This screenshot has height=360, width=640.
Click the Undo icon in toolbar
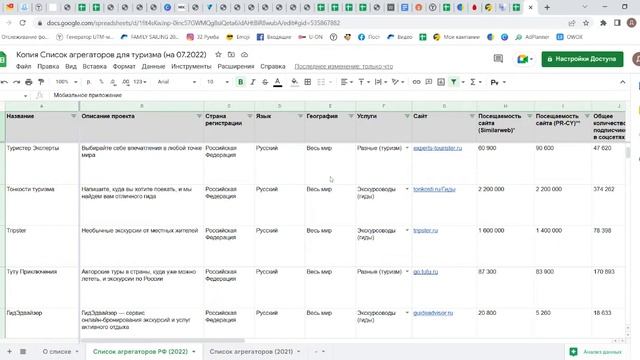pos(4,82)
